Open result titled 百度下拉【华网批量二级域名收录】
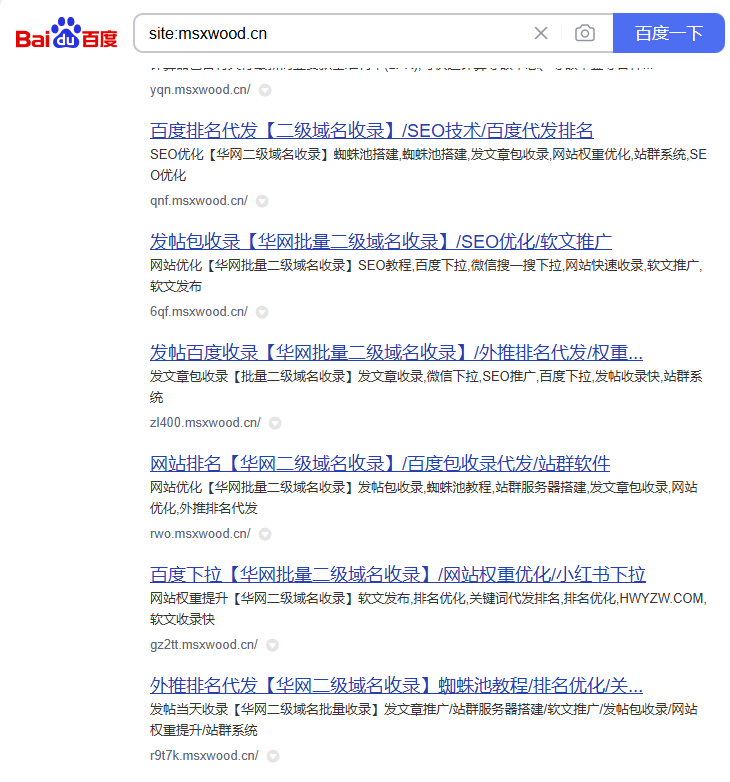The height and width of the screenshot is (782, 730). (397, 575)
